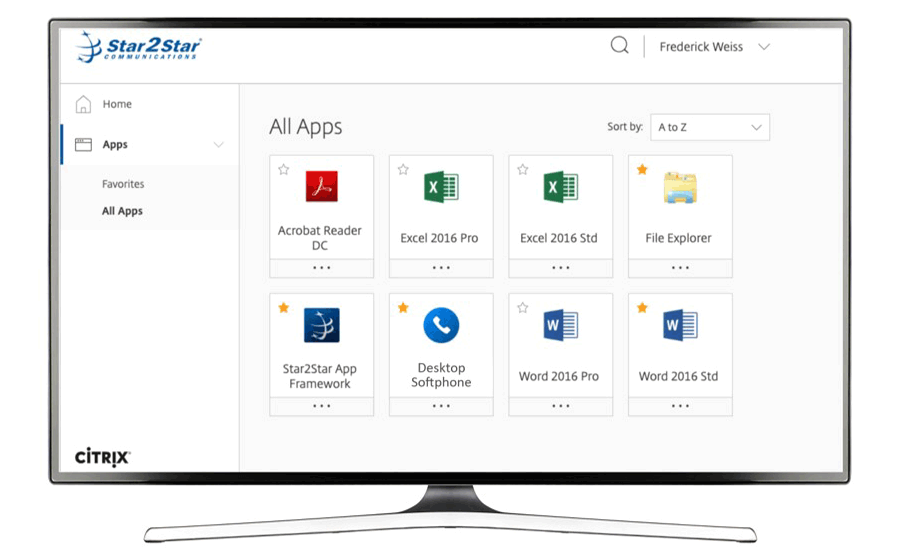Expand Star2Star App Framework details dots
This screenshot has height=550, width=900.
[x=321, y=406]
